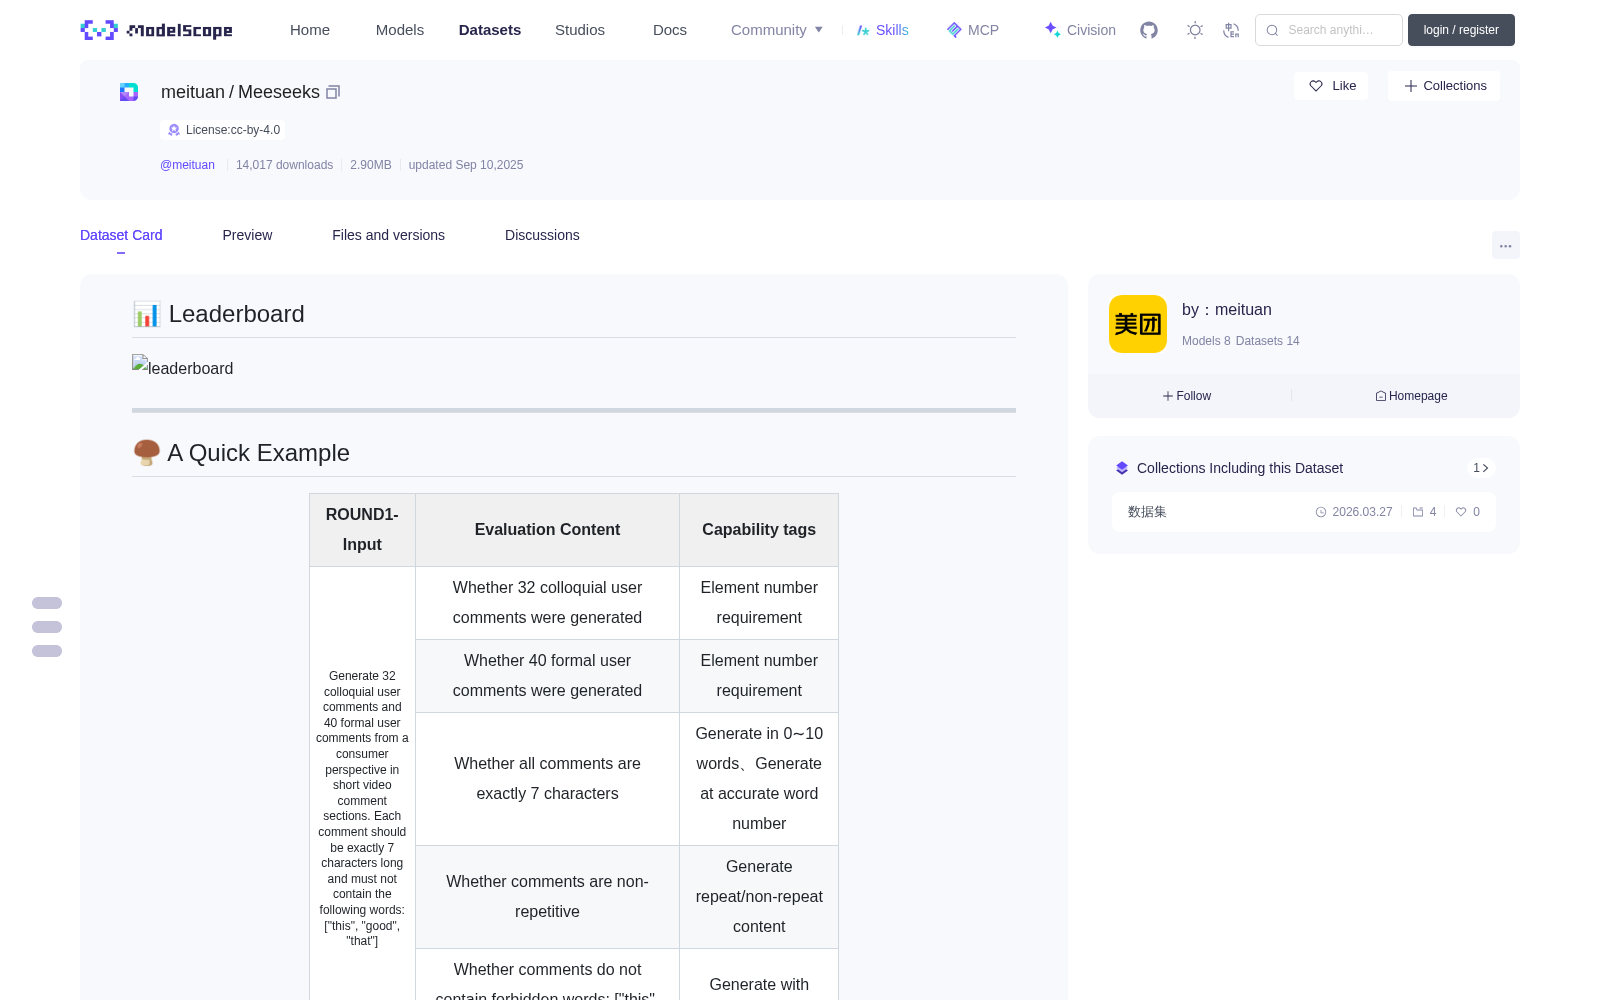Copy dataset name with the copy icon
The width and height of the screenshot is (1600, 1000).
(333, 92)
